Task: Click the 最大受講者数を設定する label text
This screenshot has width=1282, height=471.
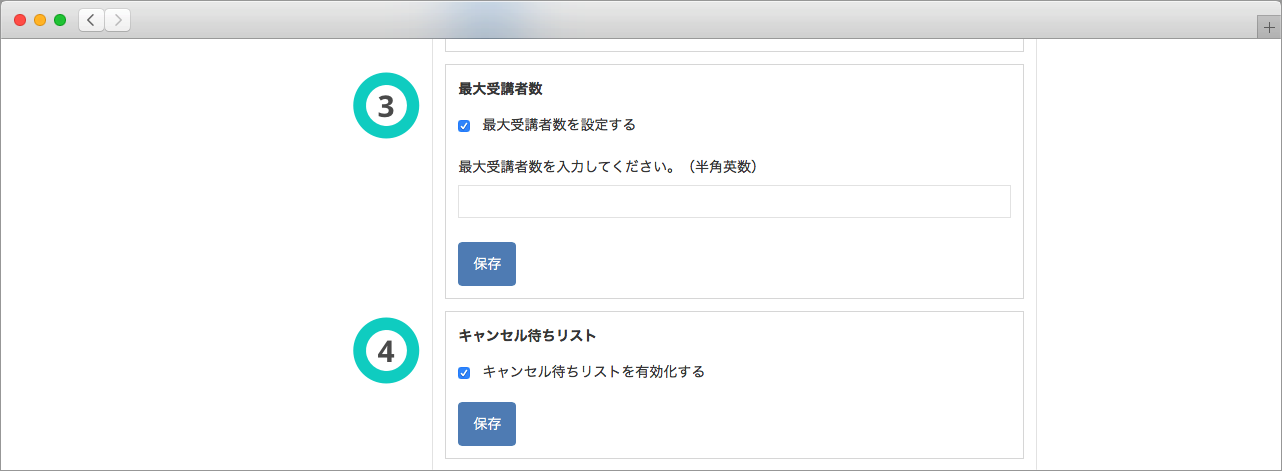Action: pyautogui.click(x=559, y=125)
